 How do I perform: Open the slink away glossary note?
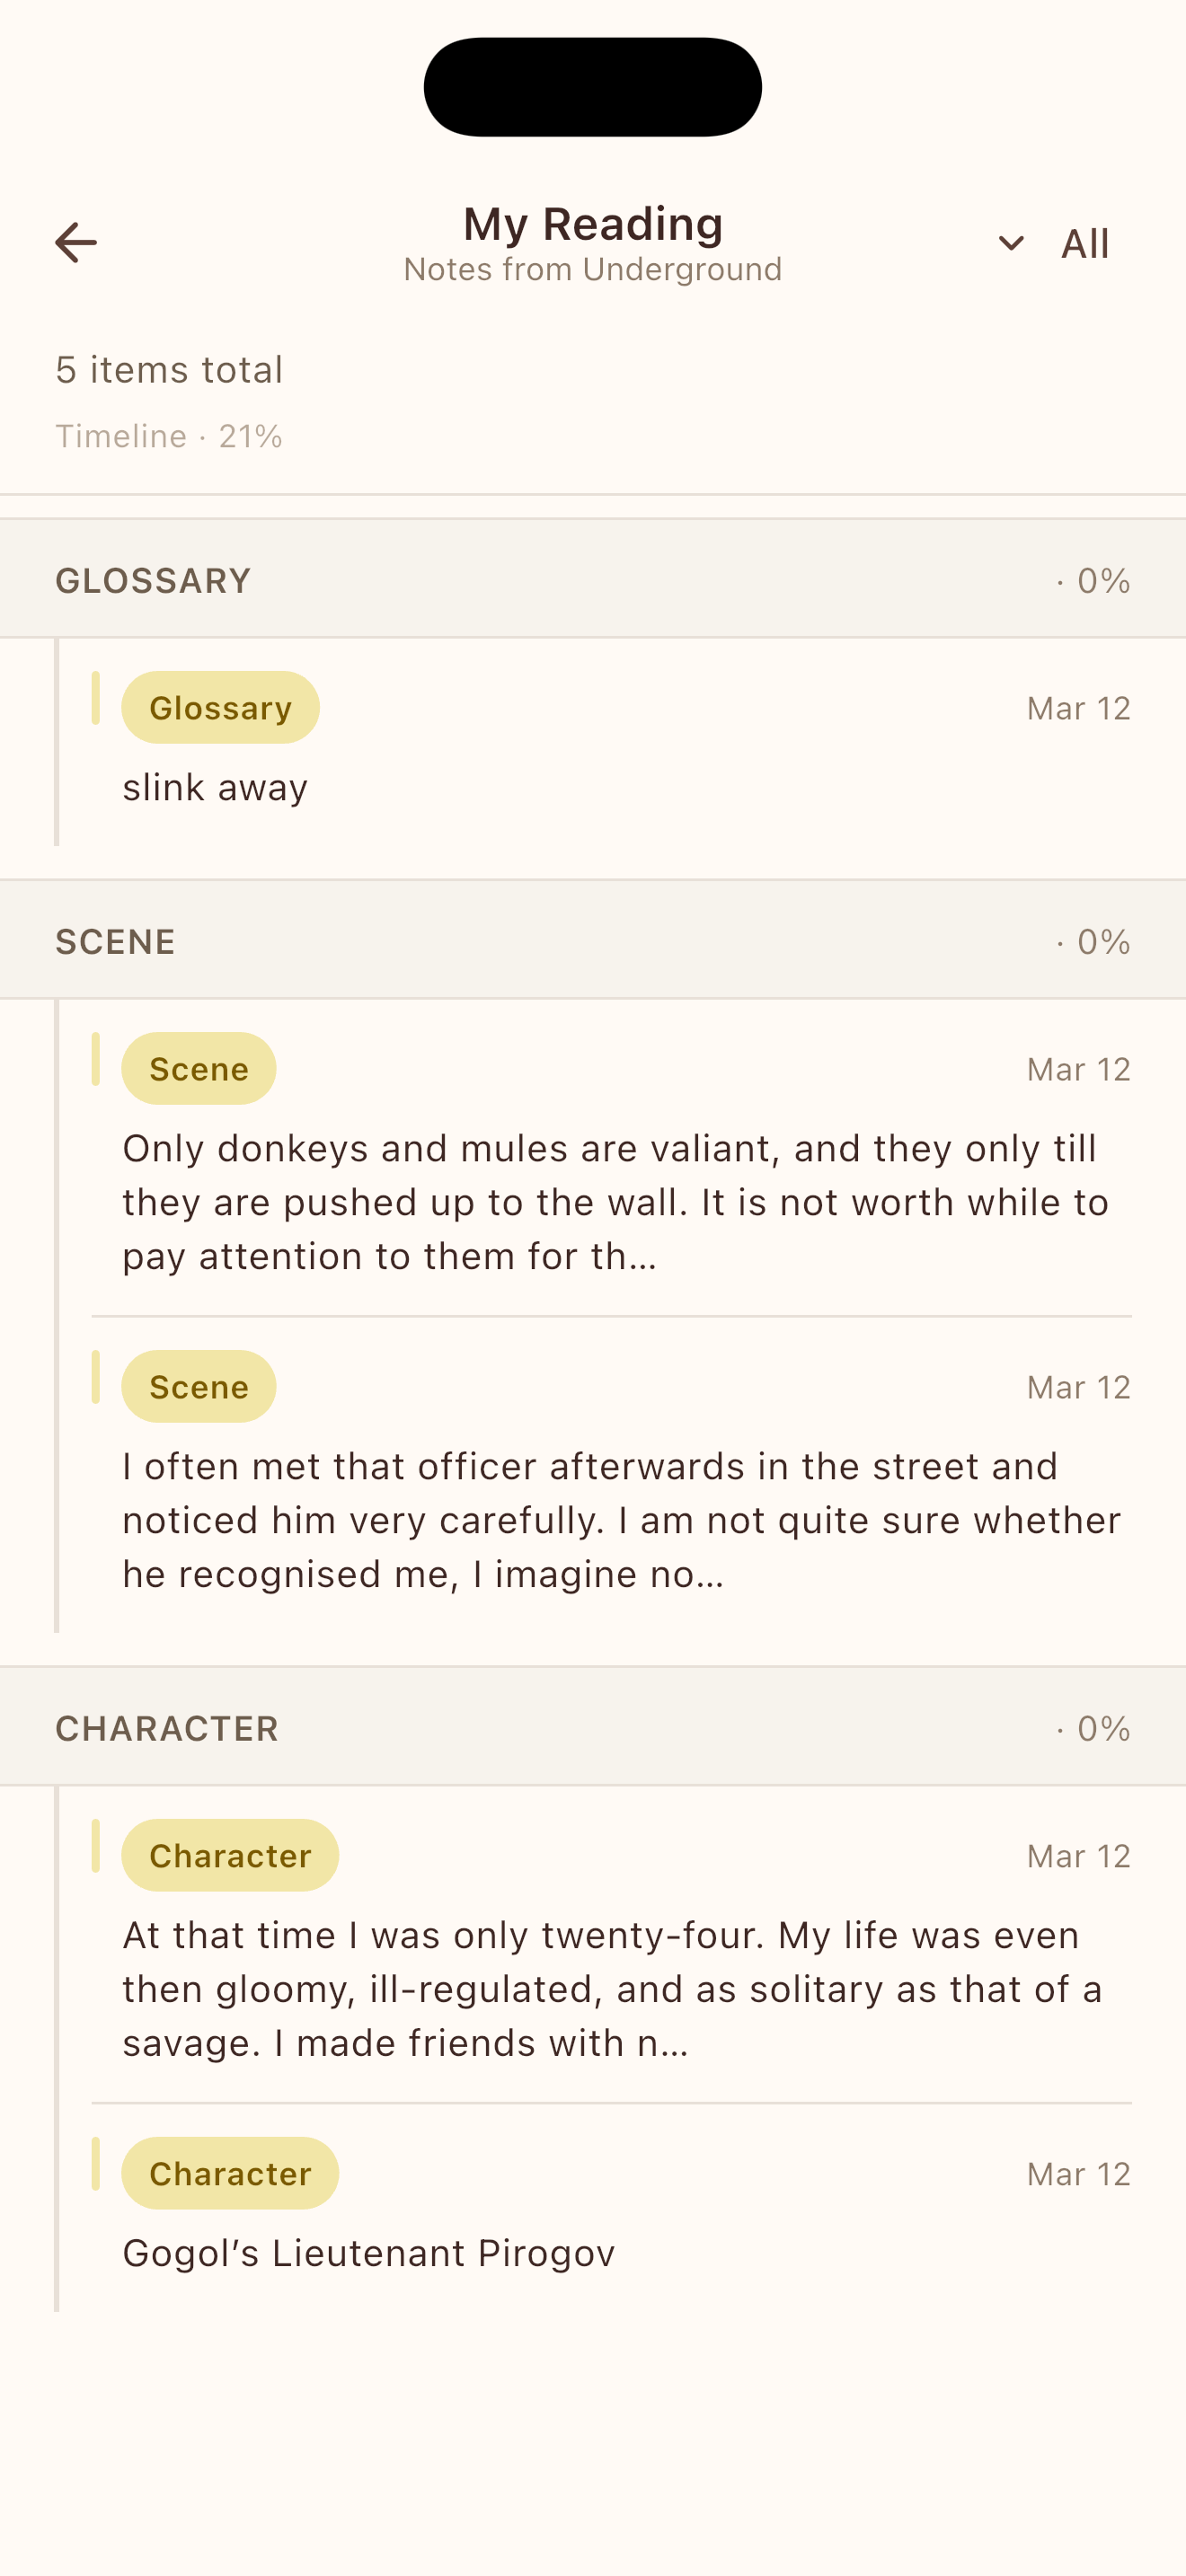click(x=215, y=787)
